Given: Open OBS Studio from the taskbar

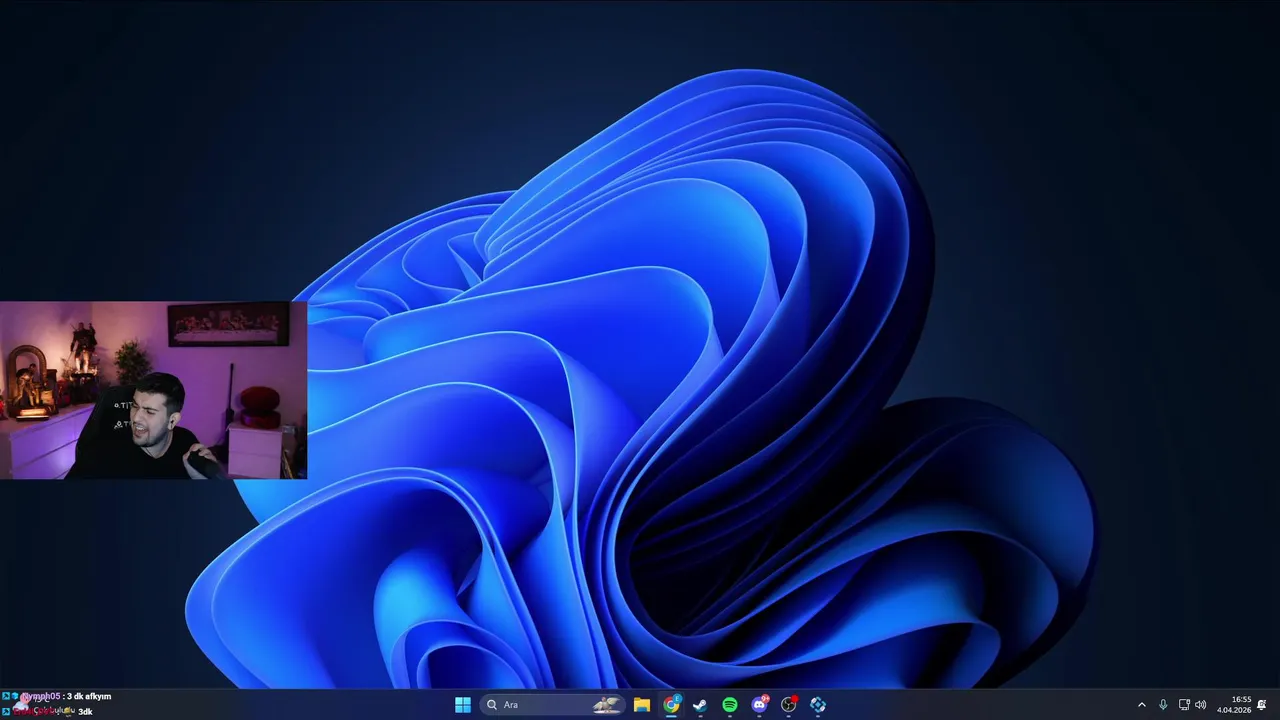Looking at the screenshot, I should click(x=789, y=705).
